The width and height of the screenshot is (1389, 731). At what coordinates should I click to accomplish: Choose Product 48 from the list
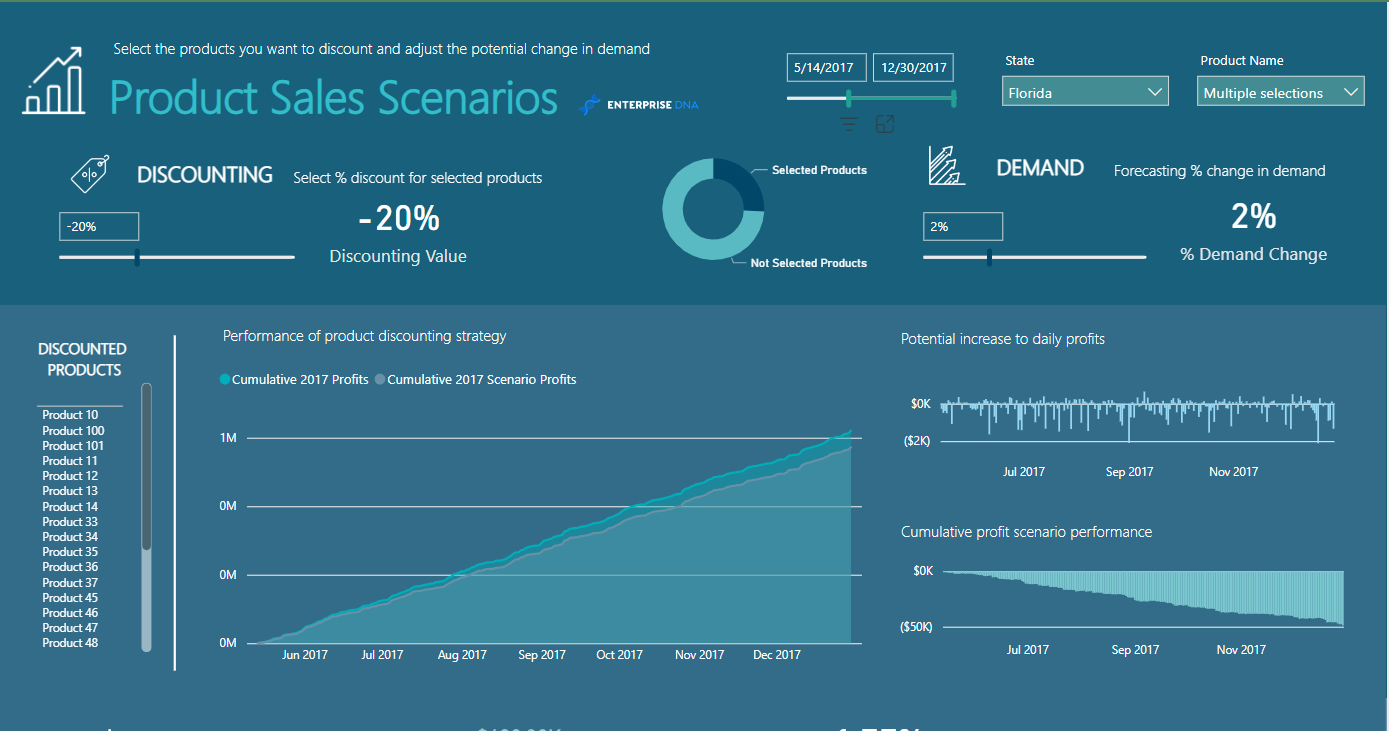pyautogui.click(x=70, y=643)
